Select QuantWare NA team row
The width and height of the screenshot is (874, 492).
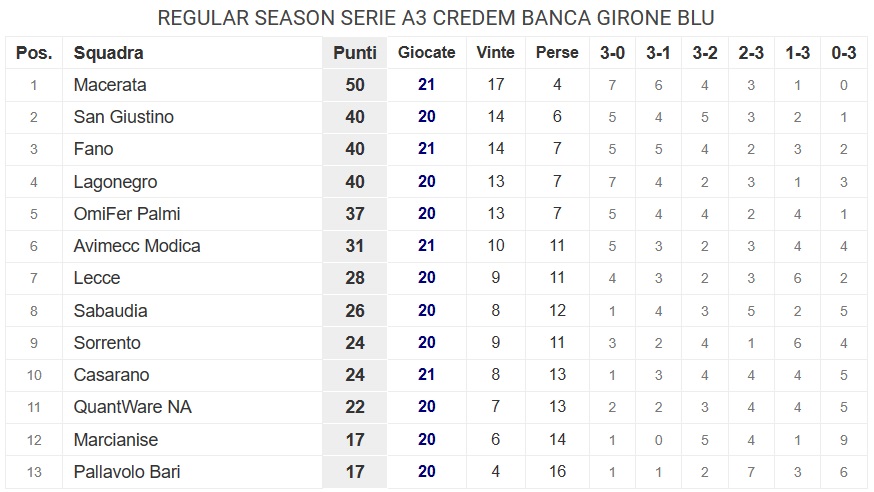point(436,407)
